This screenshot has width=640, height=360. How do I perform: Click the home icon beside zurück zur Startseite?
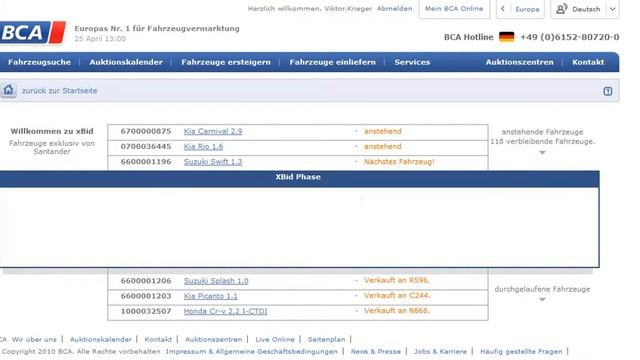[9, 90]
